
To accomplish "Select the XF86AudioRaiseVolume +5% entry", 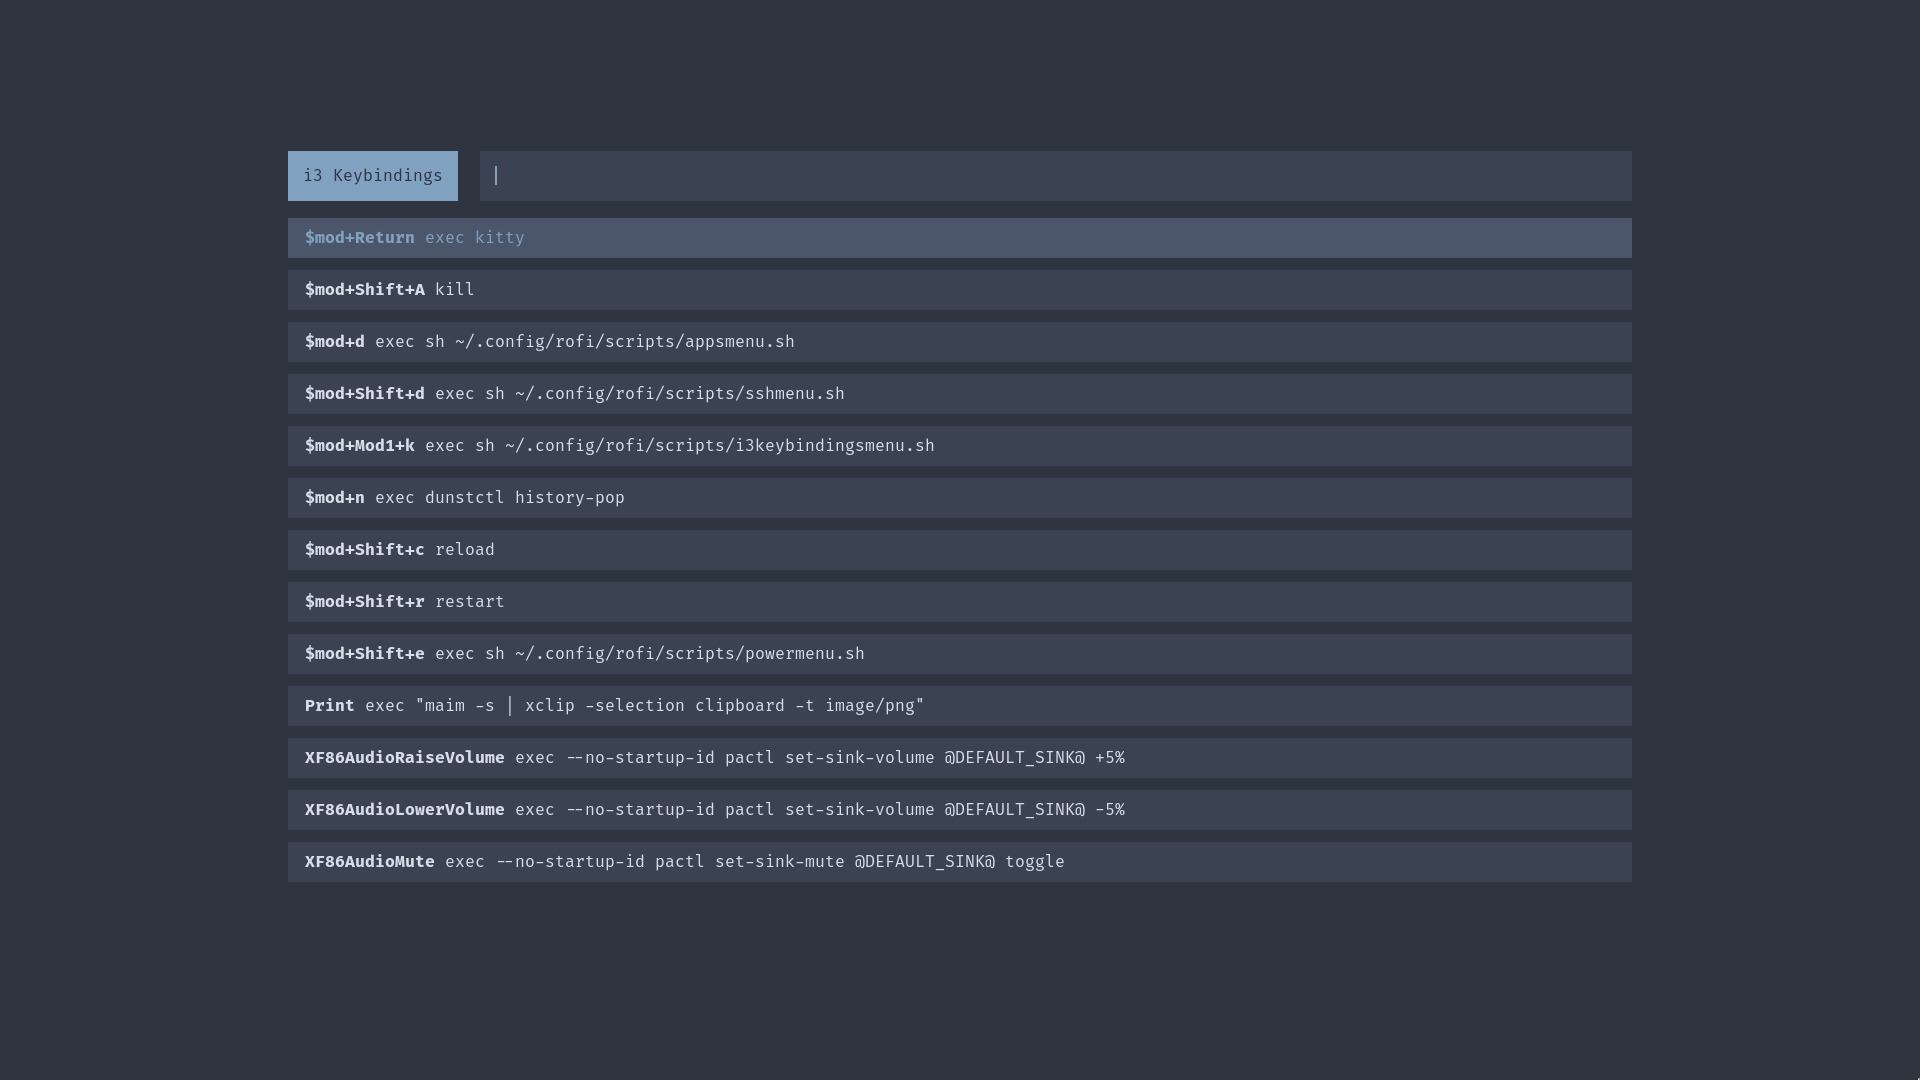I will tap(958, 758).
